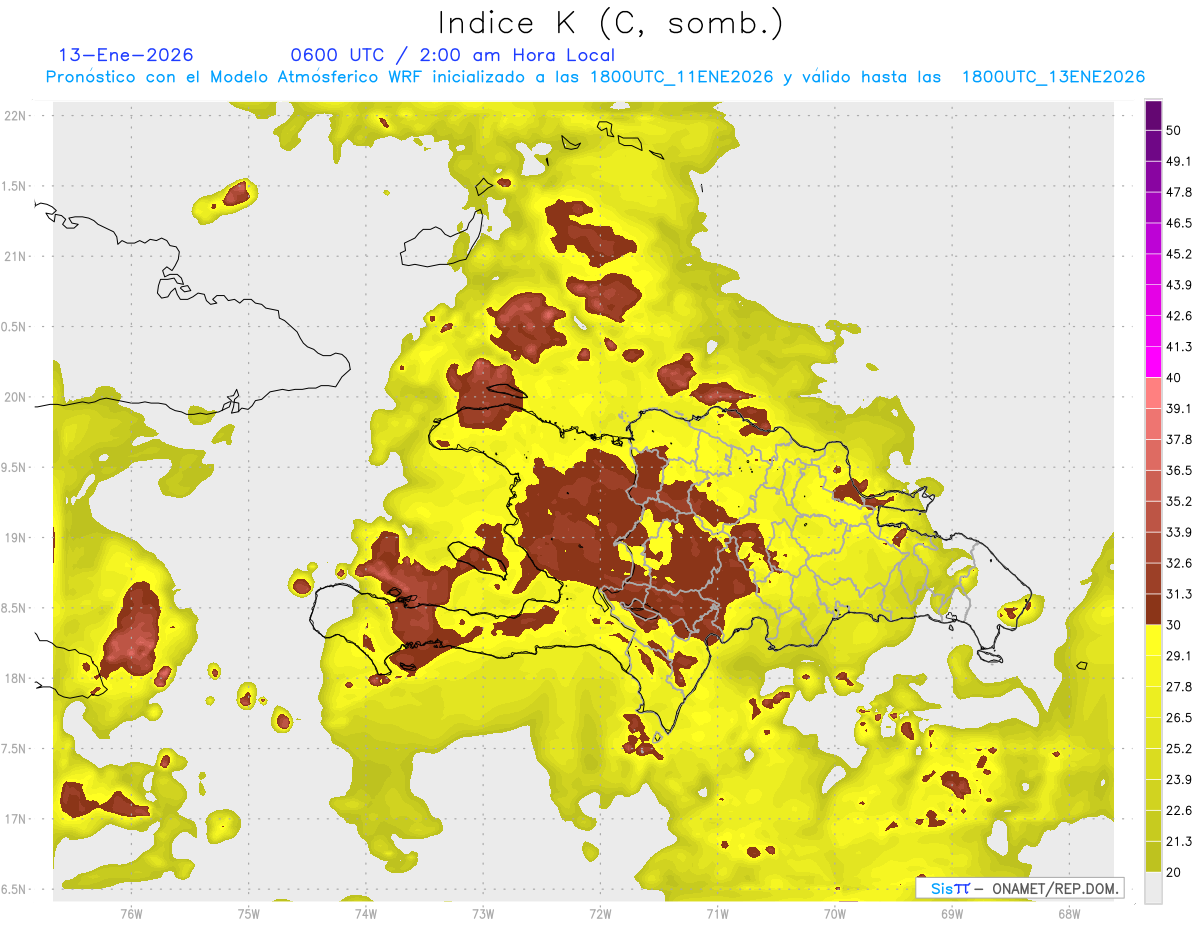Click the 'SisTT - ONAMET/REP.DOM.' credit box

[1019, 888]
